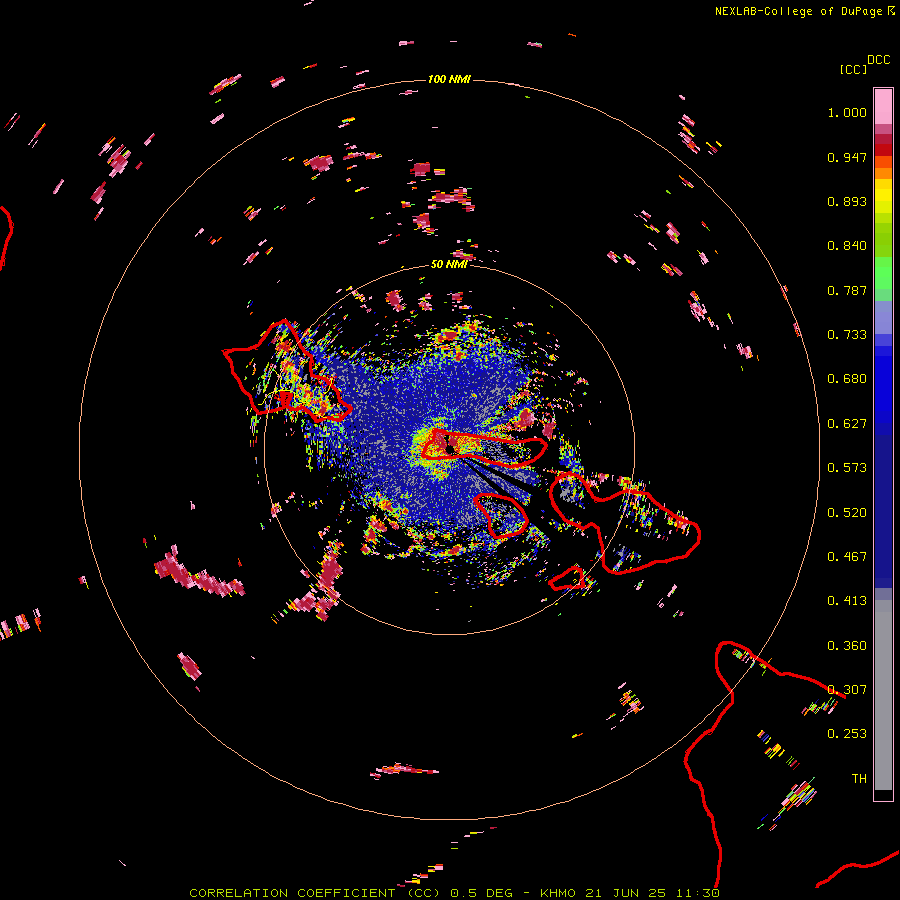Click the Correlation Coefficient KHMO caption text
The height and width of the screenshot is (900, 900).
(454, 893)
